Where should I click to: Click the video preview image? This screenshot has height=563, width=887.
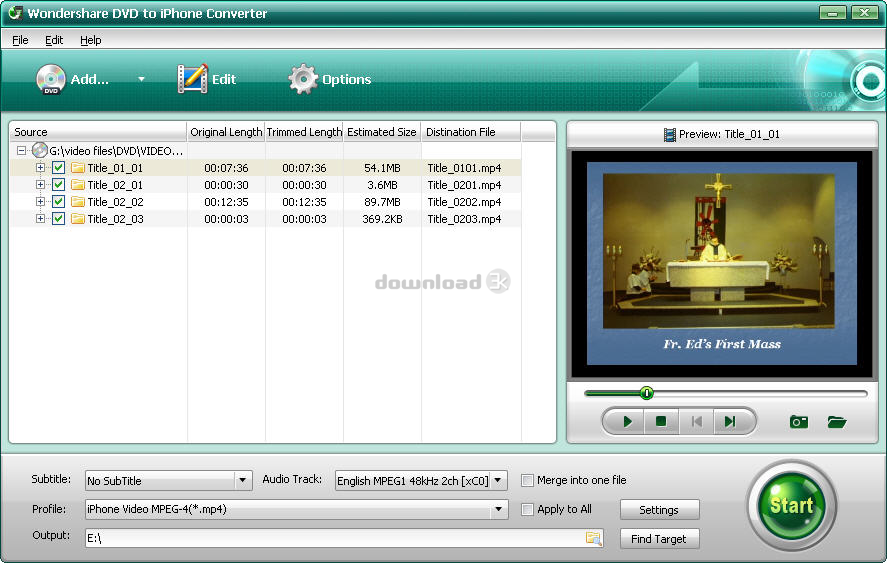(722, 264)
